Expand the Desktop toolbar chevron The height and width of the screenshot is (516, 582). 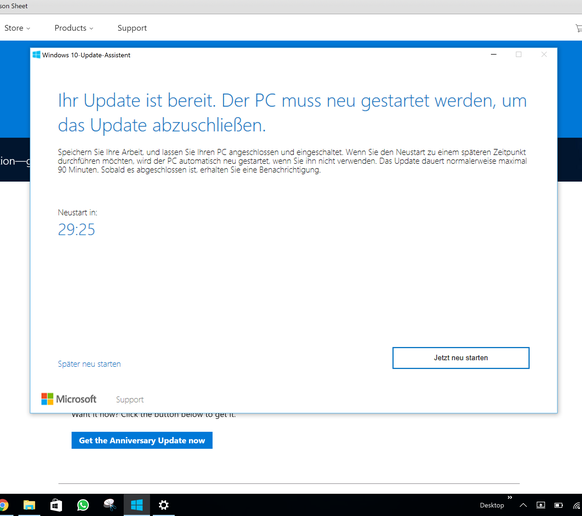pos(510,497)
